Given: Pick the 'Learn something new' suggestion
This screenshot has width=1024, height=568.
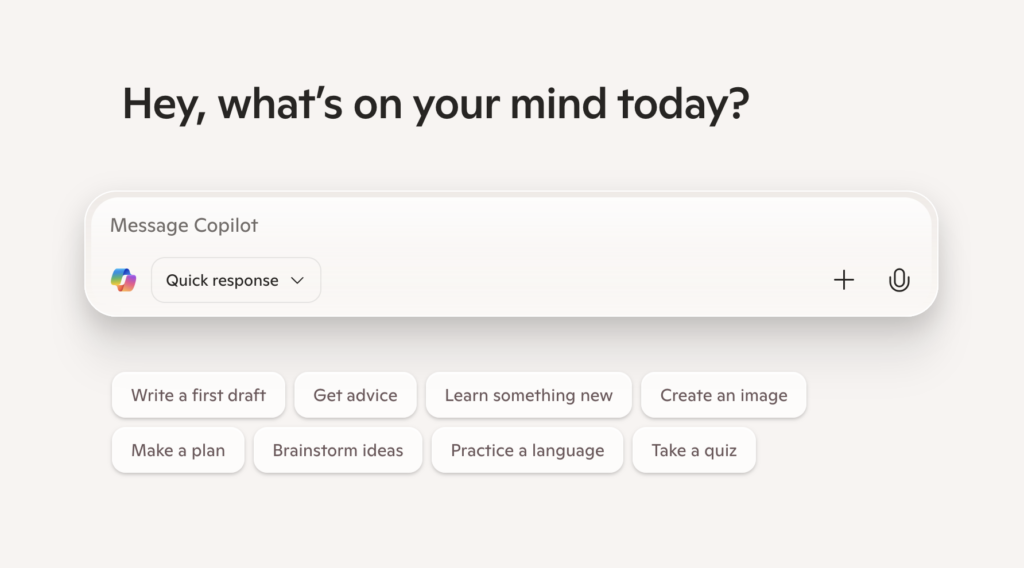Looking at the screenshot, I should click(528, 395).
